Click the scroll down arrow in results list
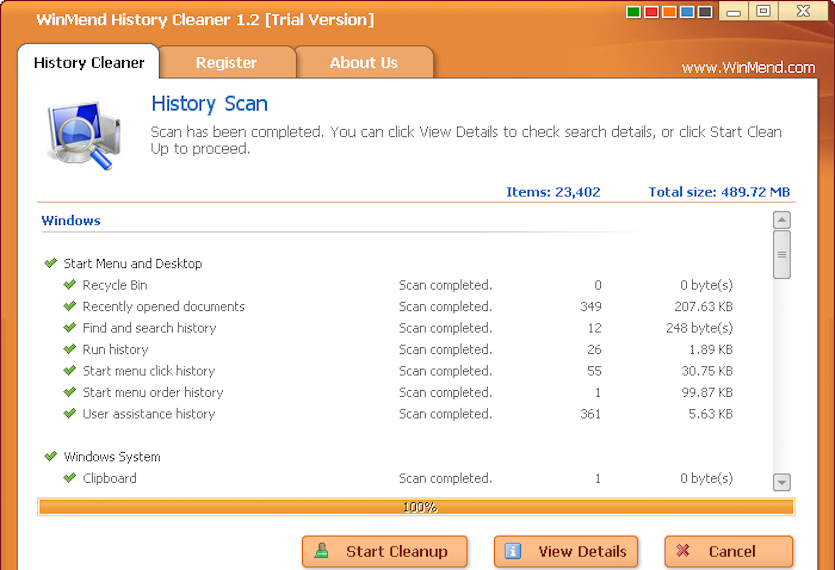This screenshot has width=835, height=570. tap(782, 482)
